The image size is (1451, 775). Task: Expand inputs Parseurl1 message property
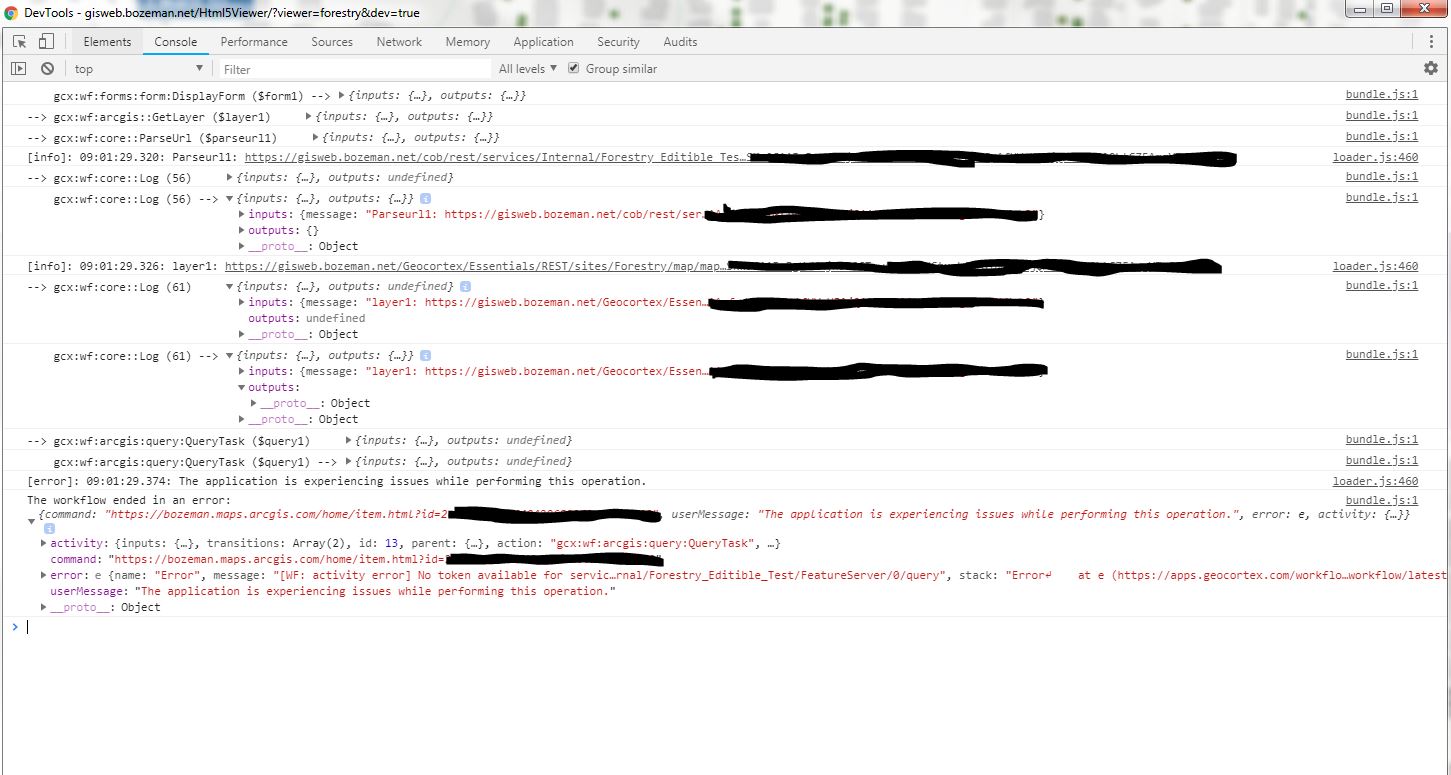coord(242,214)
